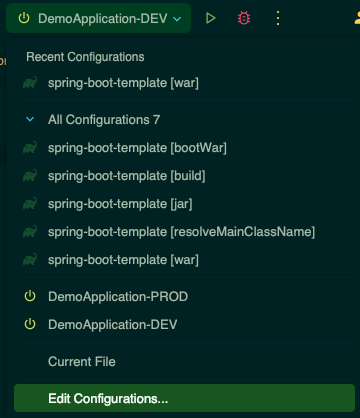Start debugging with the red bug icon
This screenshot has width=360, height=418.
point(244,18)
